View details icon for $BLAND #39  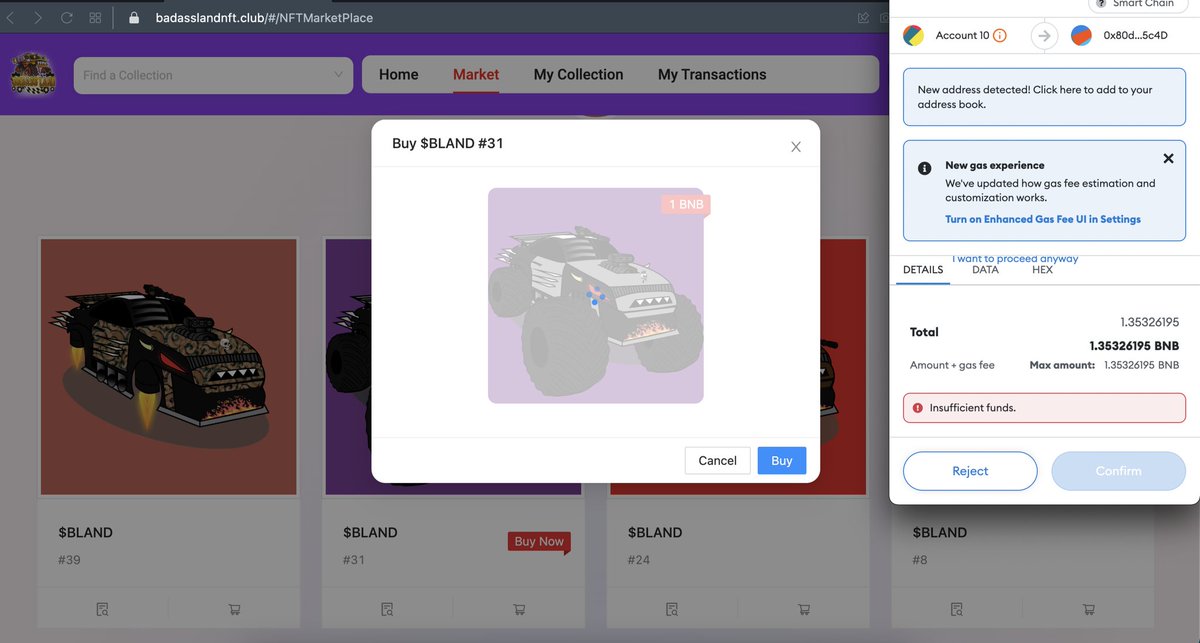(x=102, y=609)
